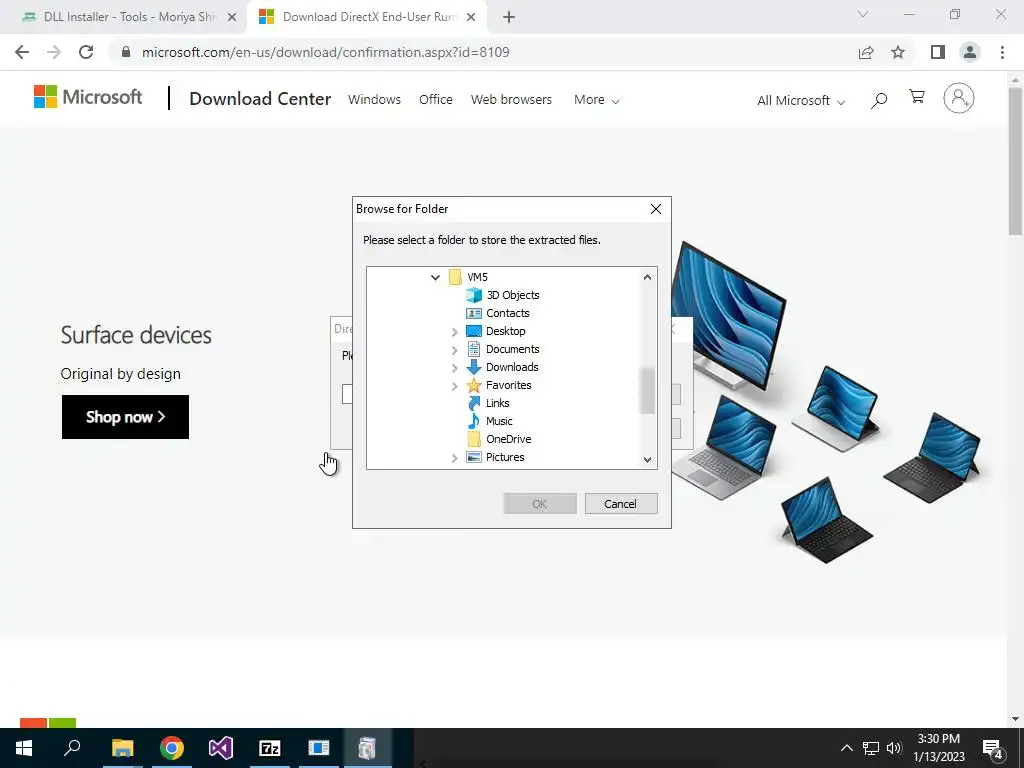
Task: Click the Cancel button in the dialog
Action: click(620, 504)
